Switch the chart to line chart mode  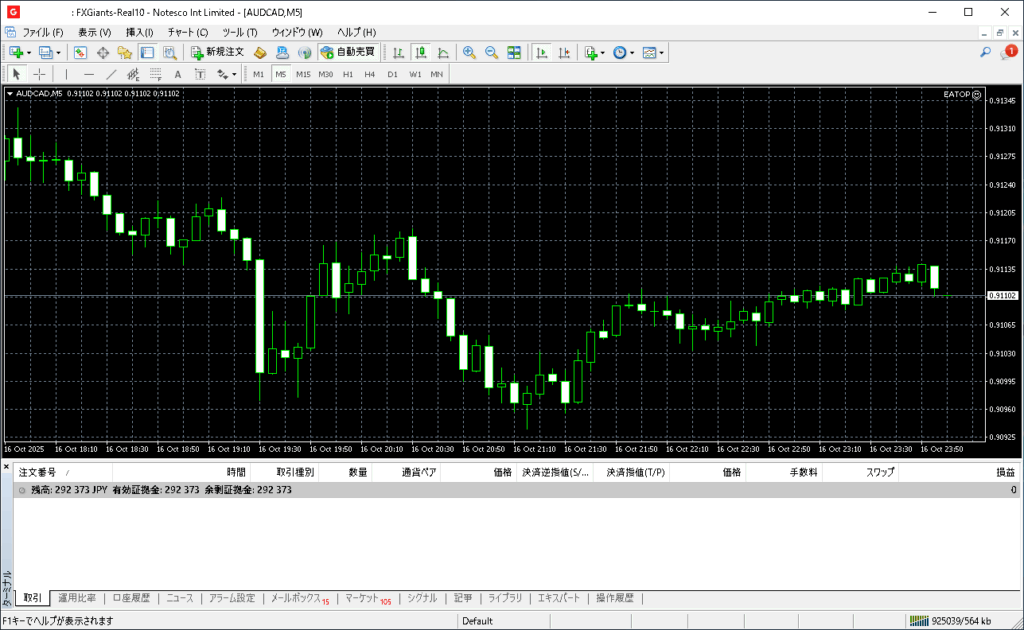[442, 52]
